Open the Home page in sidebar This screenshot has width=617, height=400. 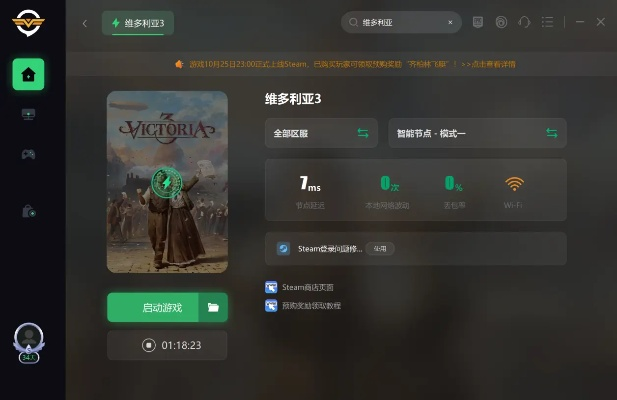coord(28,74)
